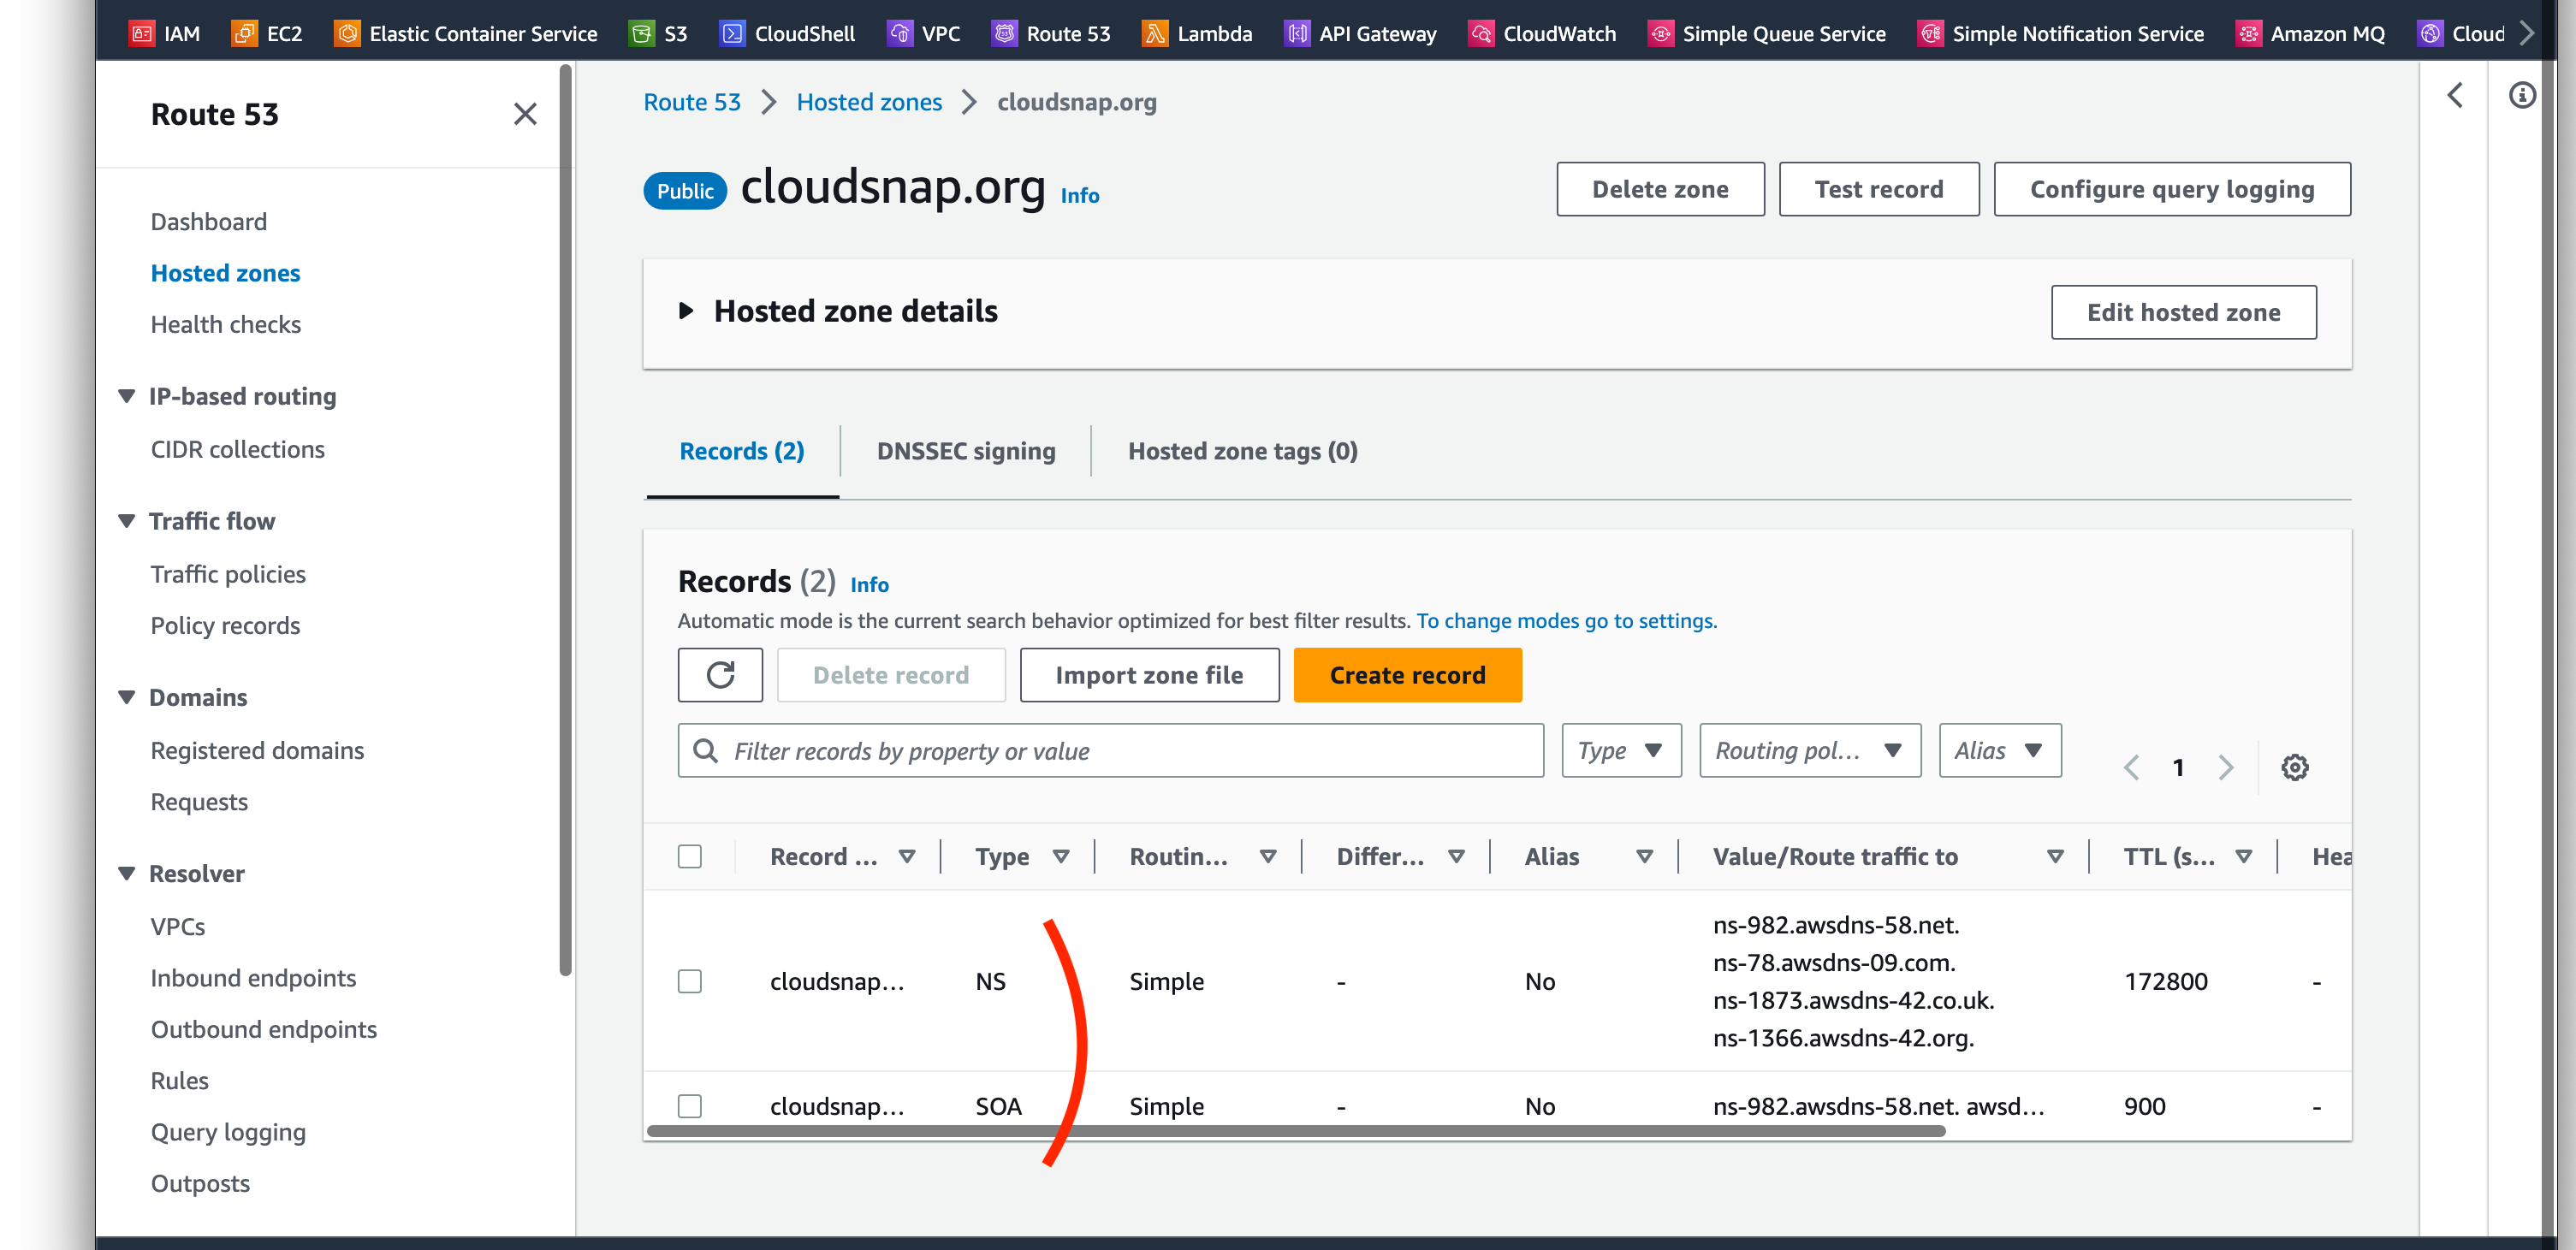The height and width of the screenshot is (1250, 2576).
Task: Open the IAM service shortcut icon
Action: [x=142, y=33]
